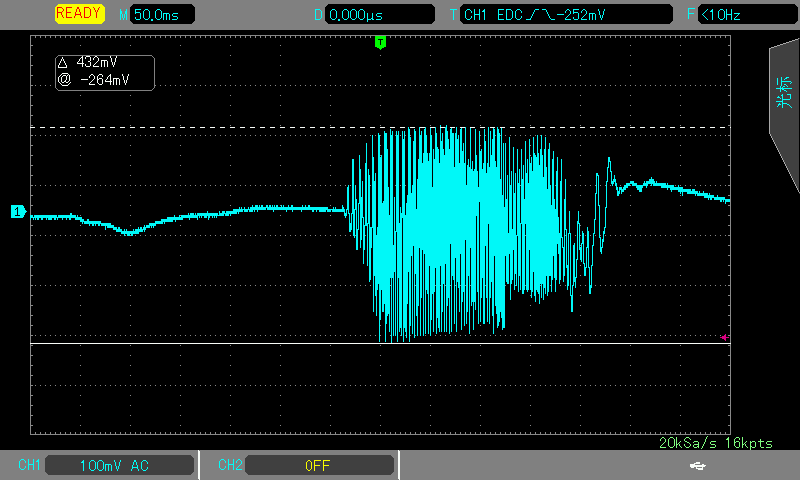Click the upper dashed horizontal cursor line

click(381, 128)
